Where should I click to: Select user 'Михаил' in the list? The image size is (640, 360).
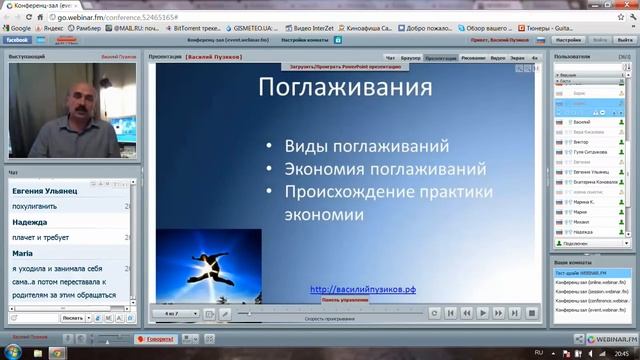(590, 222)
